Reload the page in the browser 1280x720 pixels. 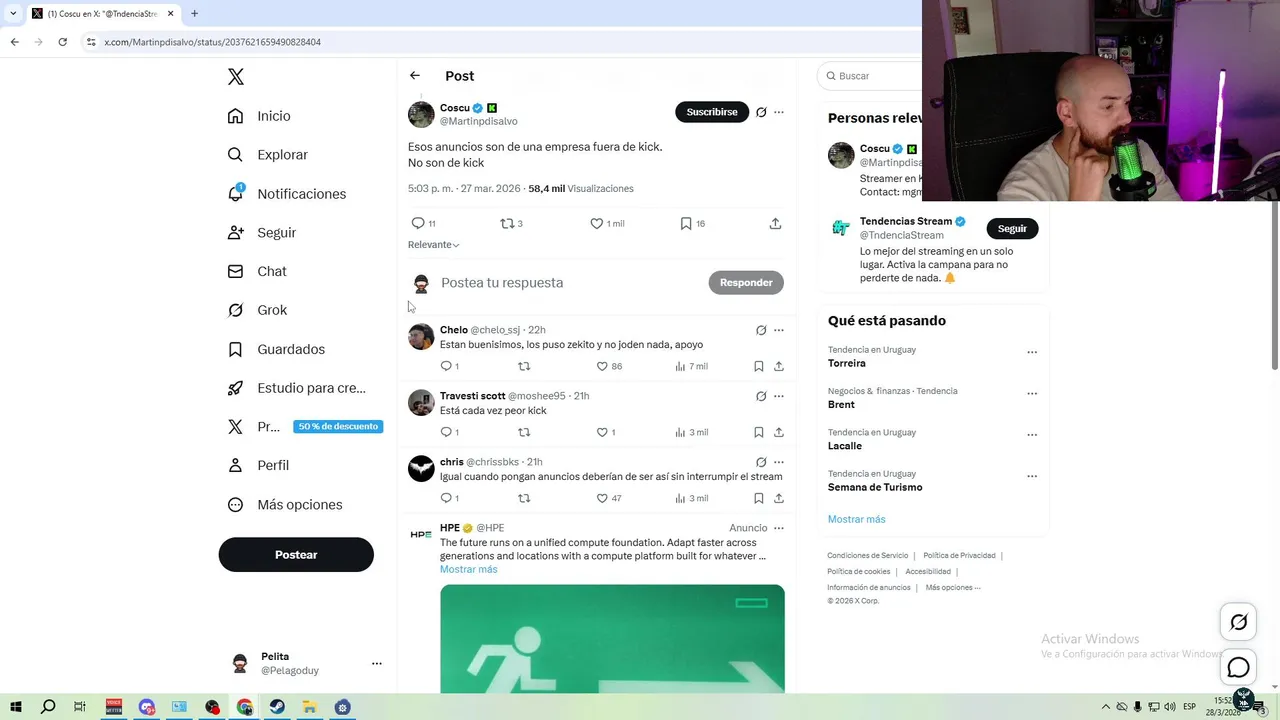pyautogui.click(x=62, y=42)
